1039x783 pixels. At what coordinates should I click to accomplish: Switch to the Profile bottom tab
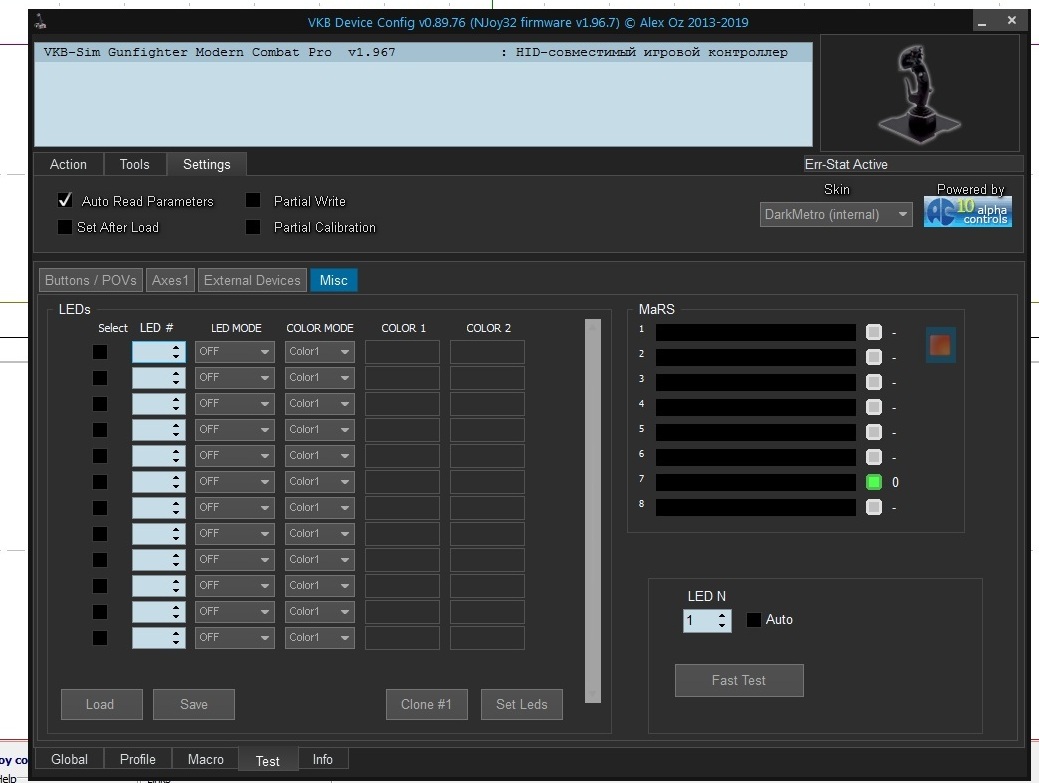138,759
